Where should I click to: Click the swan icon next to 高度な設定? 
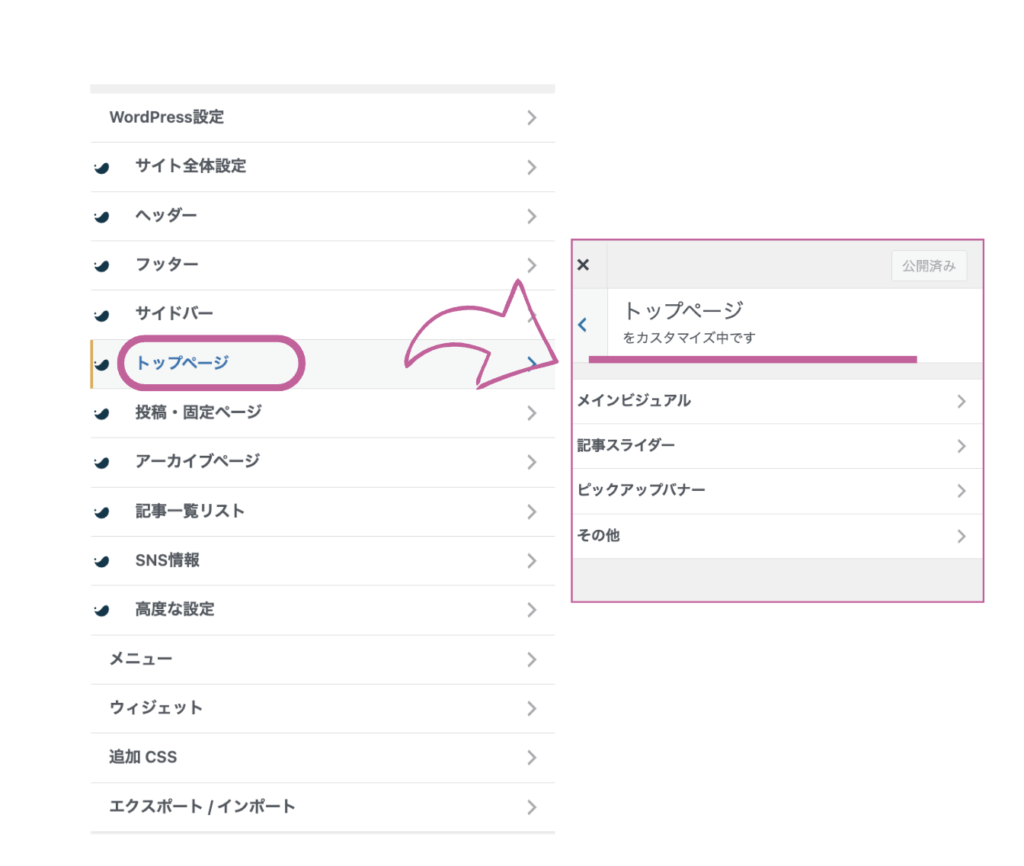[101, 610]
